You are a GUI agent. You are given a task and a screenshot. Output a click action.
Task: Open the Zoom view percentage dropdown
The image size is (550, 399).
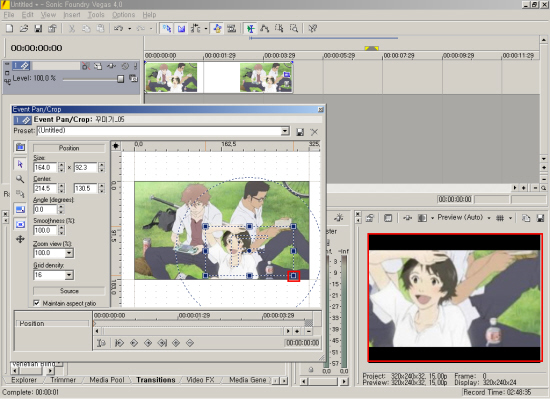(69, 253)
